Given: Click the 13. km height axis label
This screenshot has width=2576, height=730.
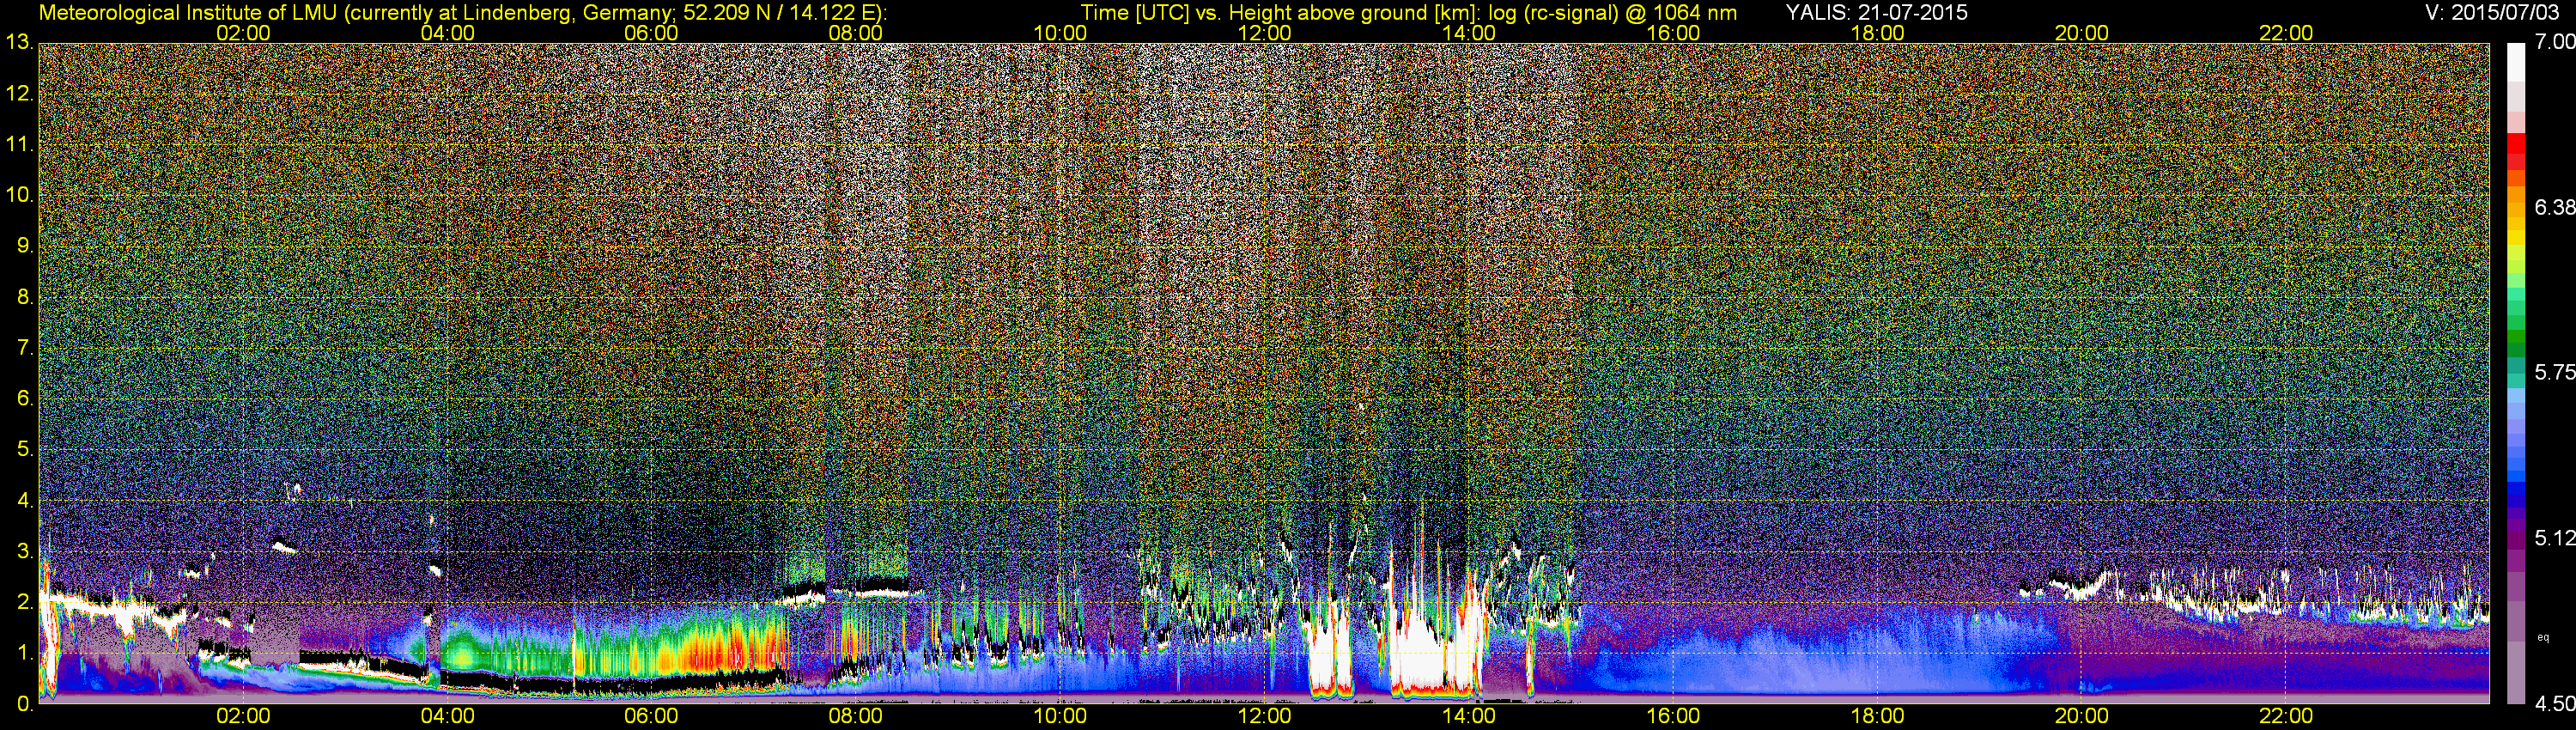Looking at the screenshot, I should point(20,43).
